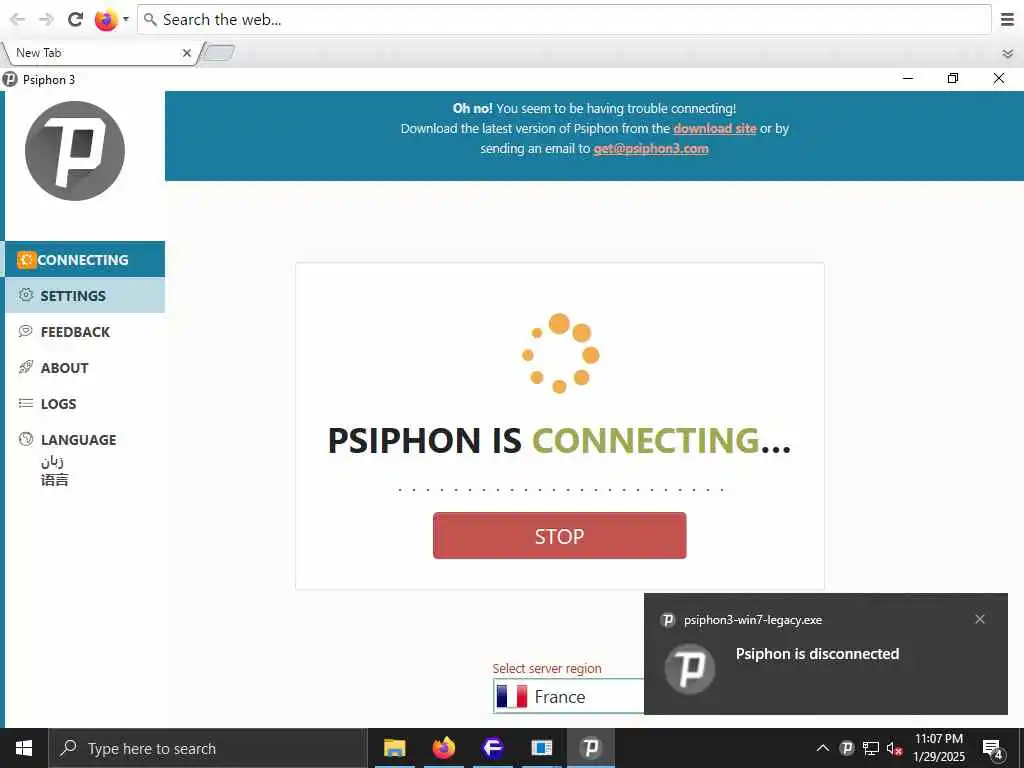Close the New Tab tab
The image size is (1024, 768).
187,53
